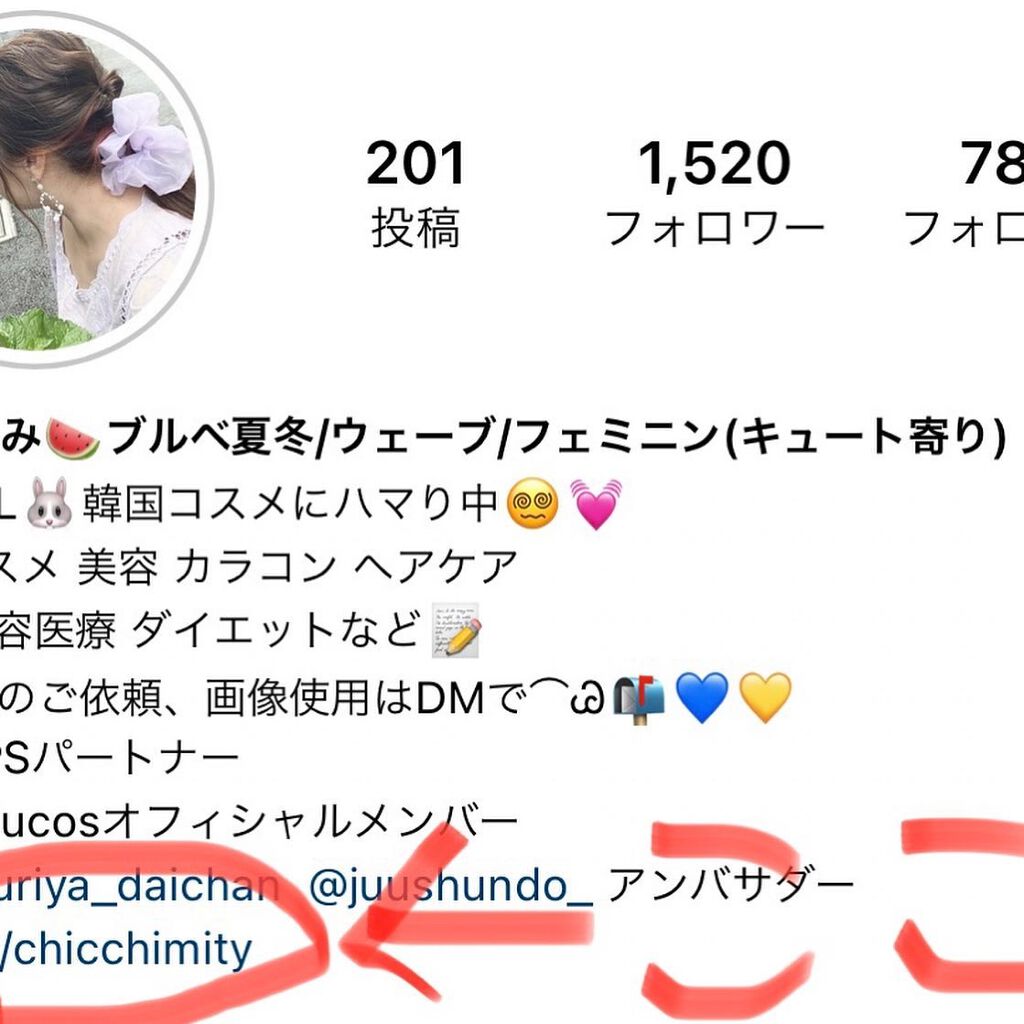The image size is (1024, 1024).
Task: Open the following count on the right
Action: [x=991, y=163]
